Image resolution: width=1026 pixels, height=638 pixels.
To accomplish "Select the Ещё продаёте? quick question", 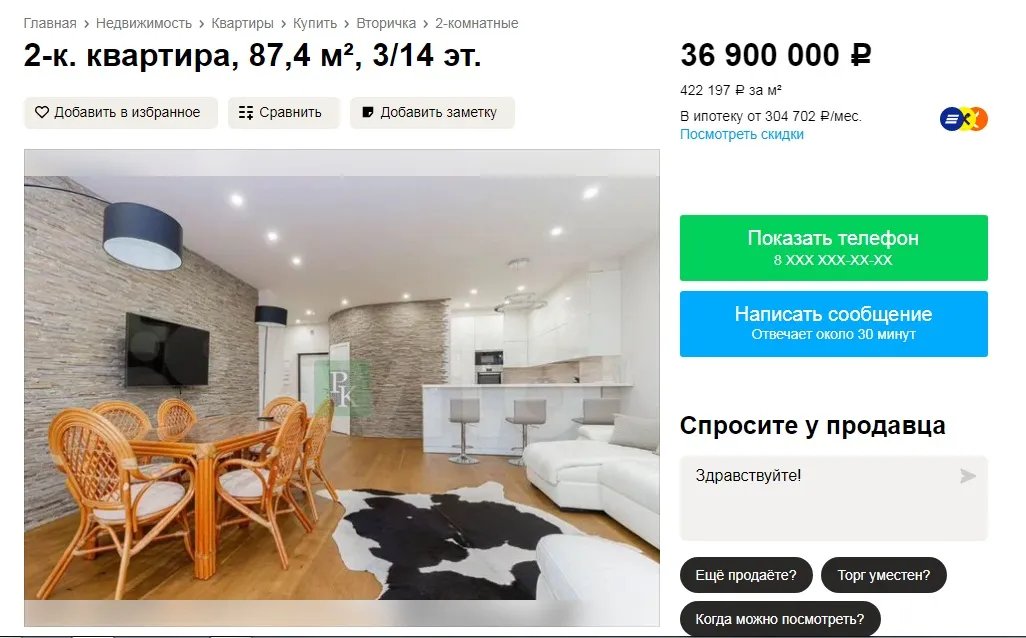I will coord(746,575).
